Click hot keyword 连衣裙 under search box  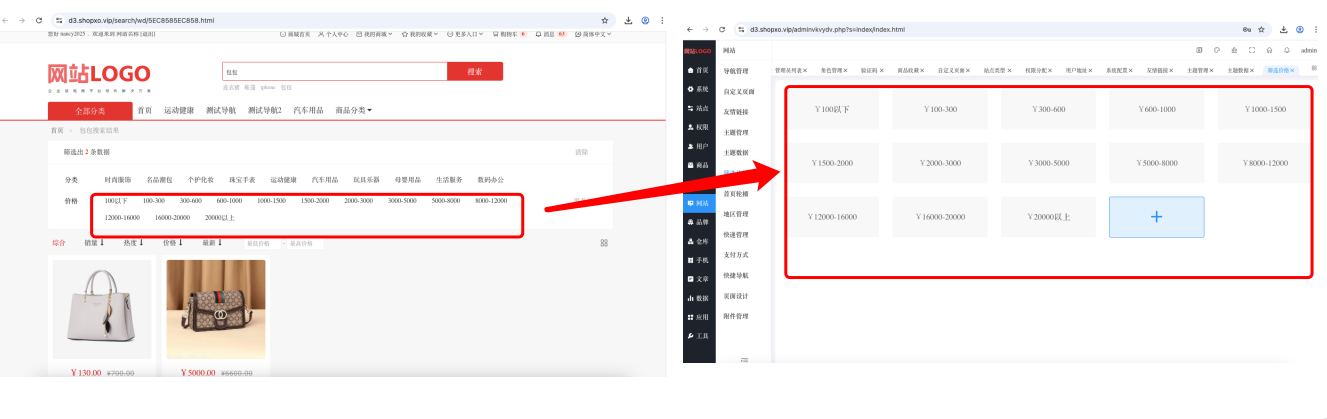click(x=231, y=88)
